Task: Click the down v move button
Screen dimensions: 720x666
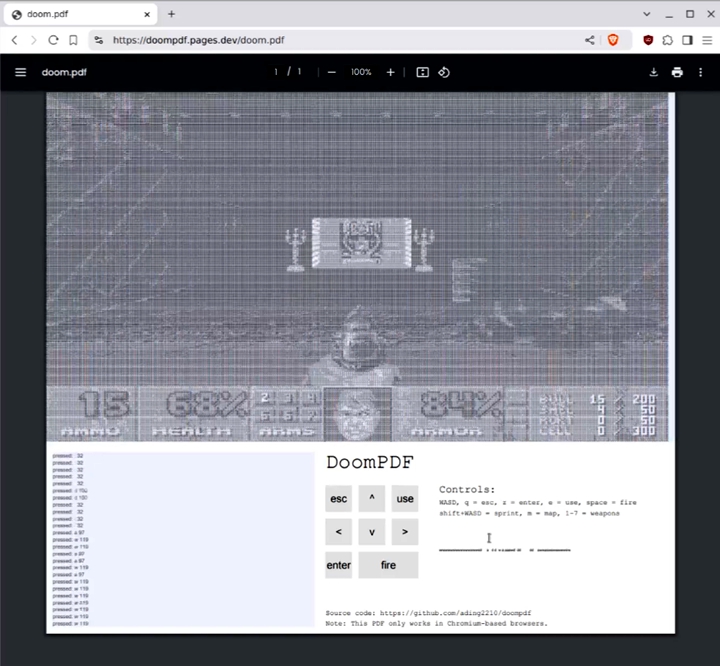Action: tap(371, 531)
